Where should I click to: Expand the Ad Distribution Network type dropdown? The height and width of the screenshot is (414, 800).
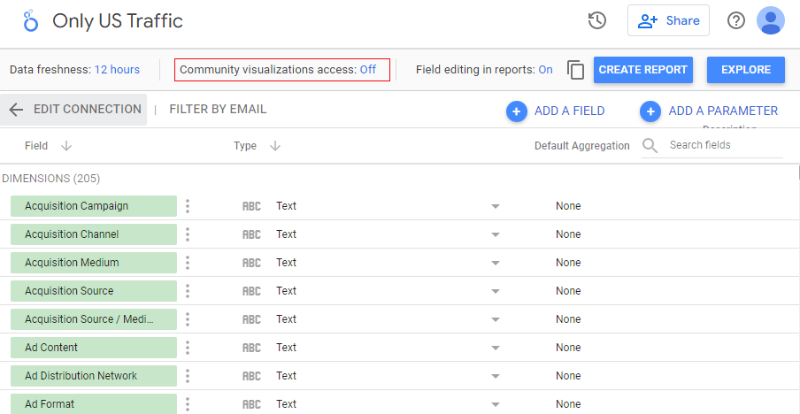click(495, 376)
